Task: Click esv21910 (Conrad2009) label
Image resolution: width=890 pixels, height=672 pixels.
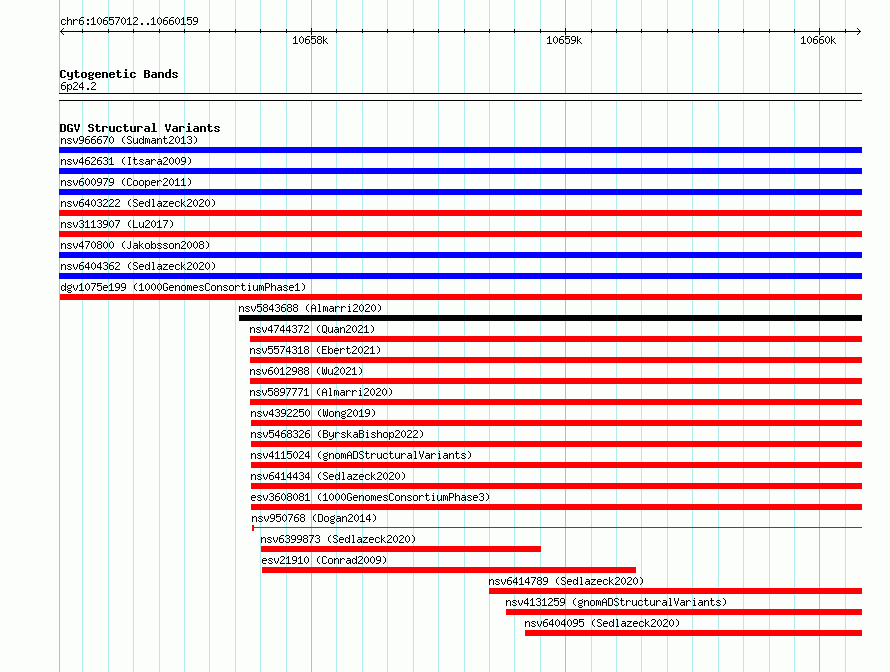Action: click(324, 560)
